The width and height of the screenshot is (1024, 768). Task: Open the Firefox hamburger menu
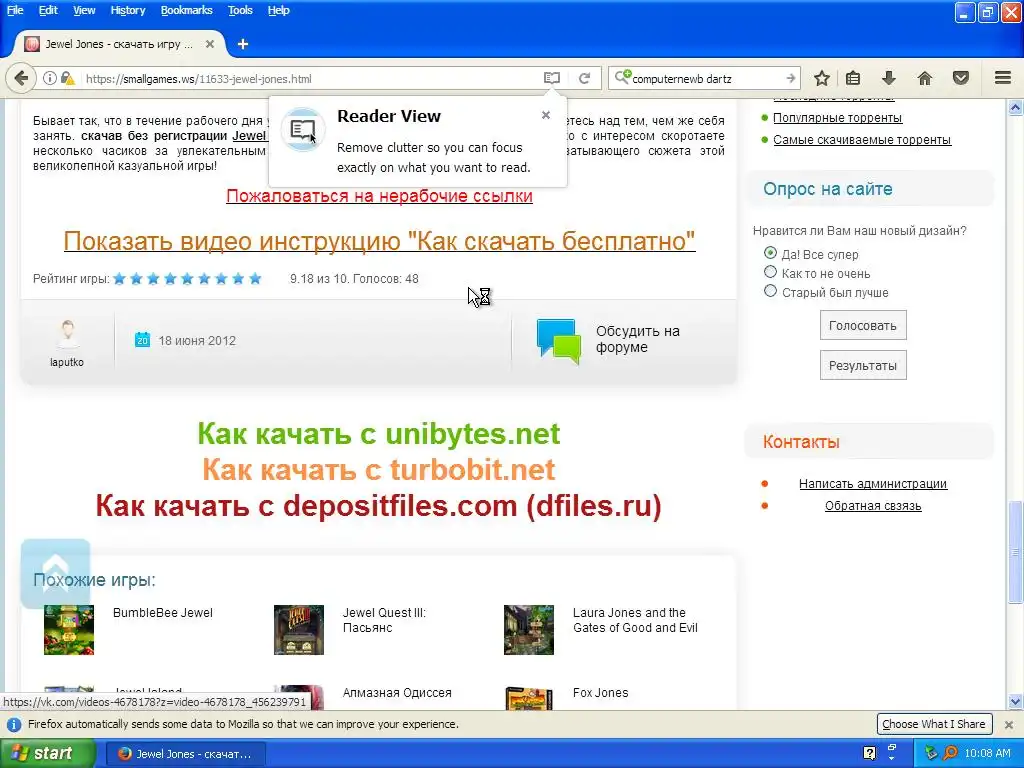pos(1003,78)
